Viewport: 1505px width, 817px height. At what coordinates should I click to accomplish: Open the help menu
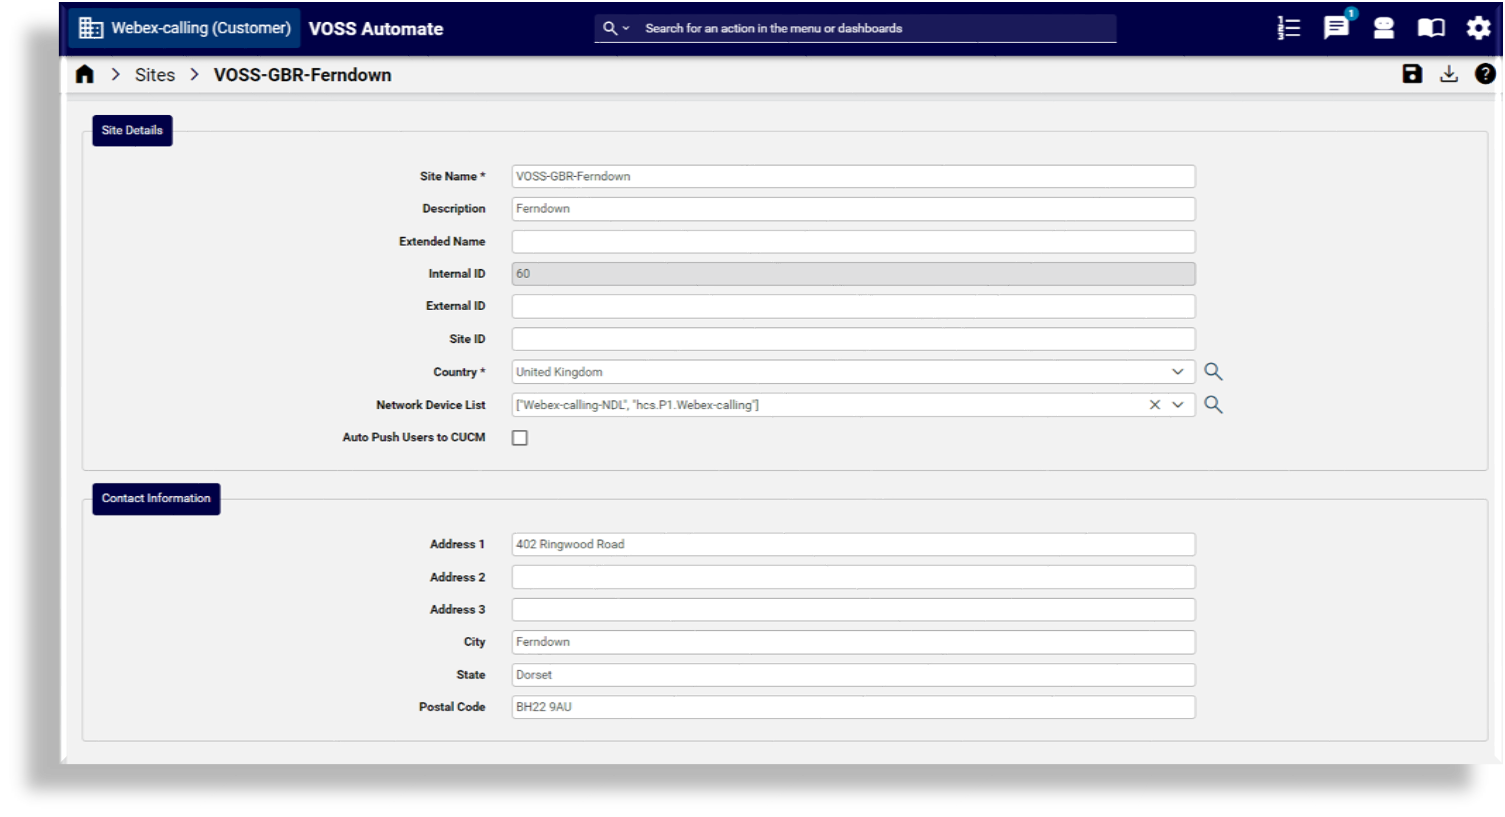pyautogui.click(x=1484, y=73)
